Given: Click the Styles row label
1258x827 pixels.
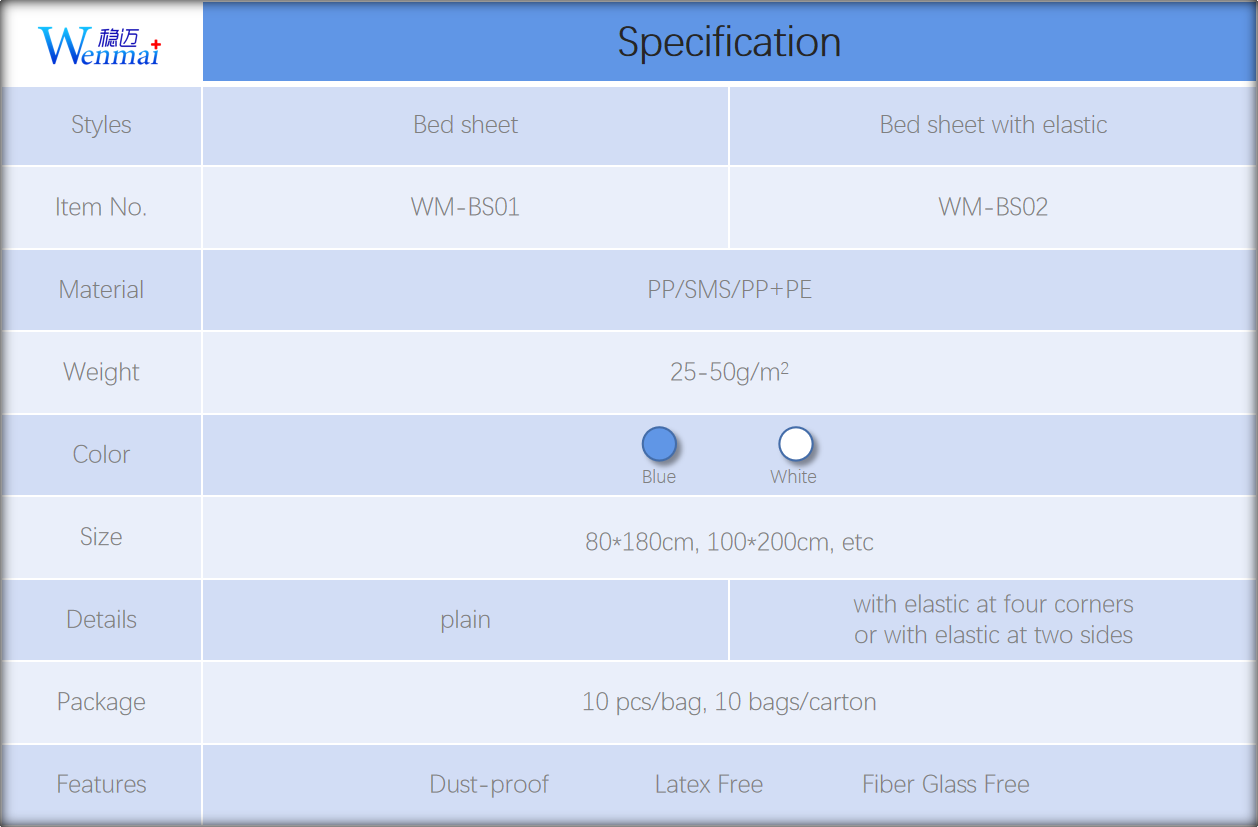Looking at the screenshot, I should 101,125.
